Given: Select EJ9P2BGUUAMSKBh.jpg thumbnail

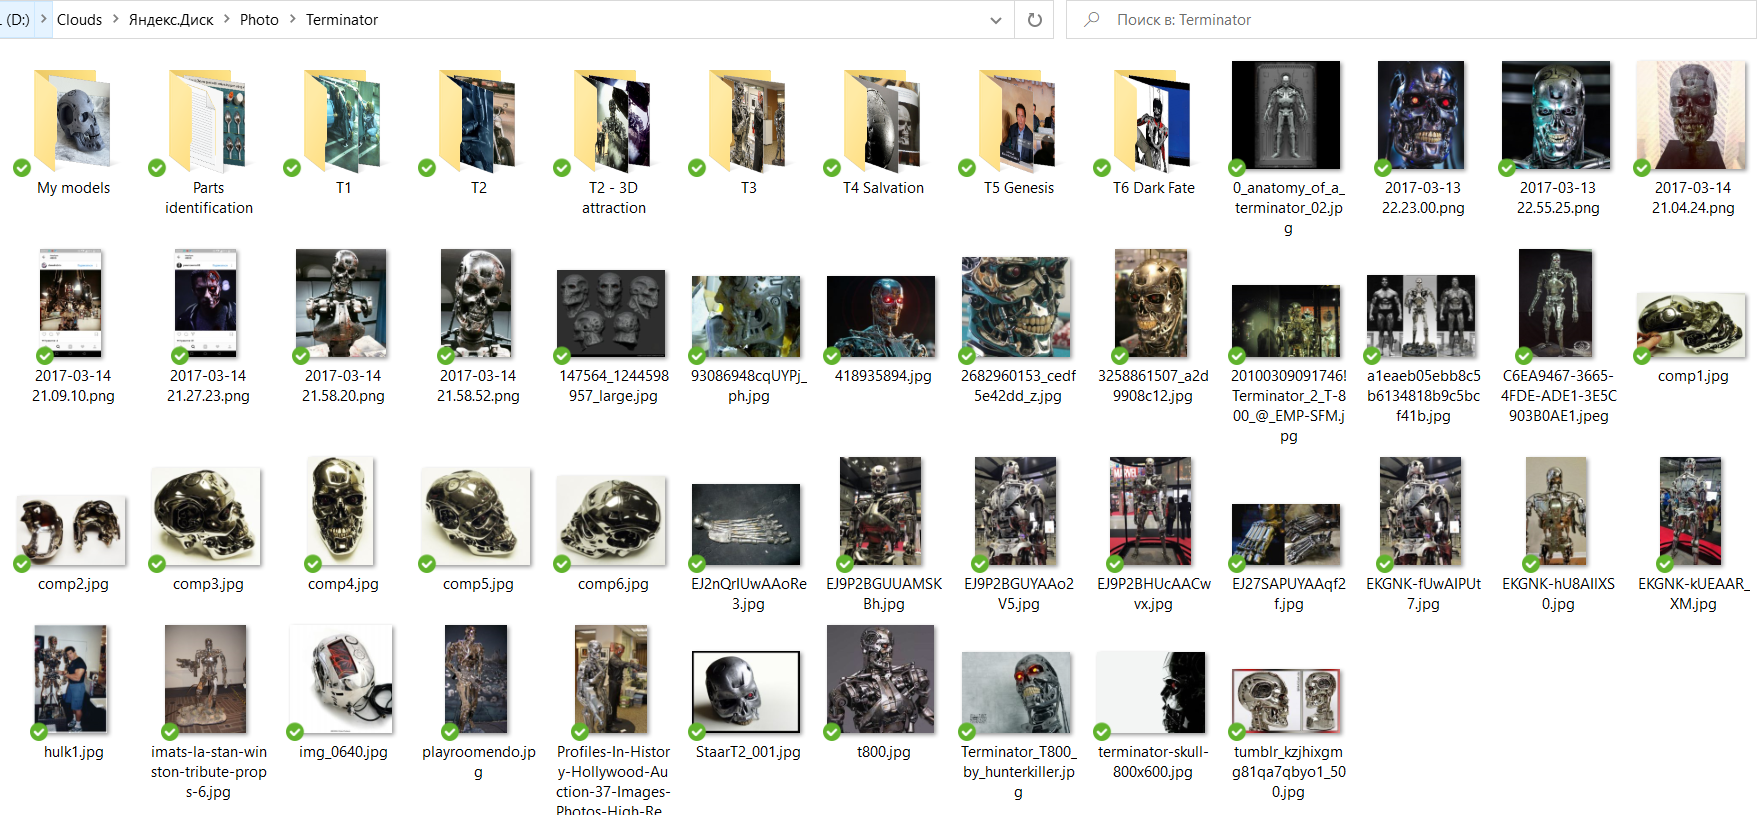Looking at the screenshot, I should tap(881, 511).
